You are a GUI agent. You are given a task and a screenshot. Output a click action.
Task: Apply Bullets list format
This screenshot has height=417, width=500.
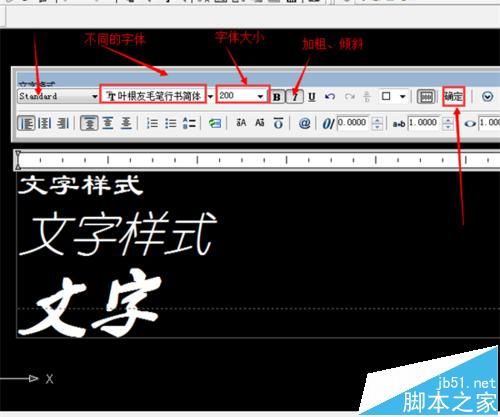[171, 123]
